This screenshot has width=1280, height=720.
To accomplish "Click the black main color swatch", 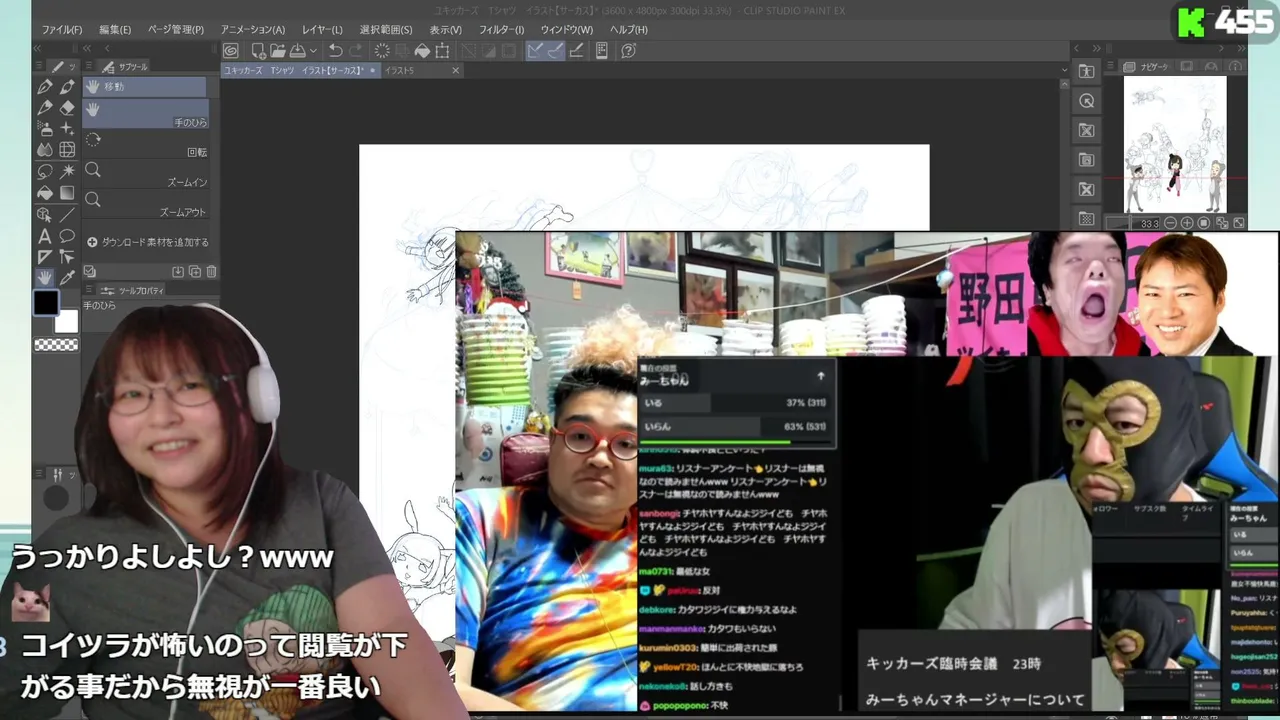I will (x=46, y=303).
